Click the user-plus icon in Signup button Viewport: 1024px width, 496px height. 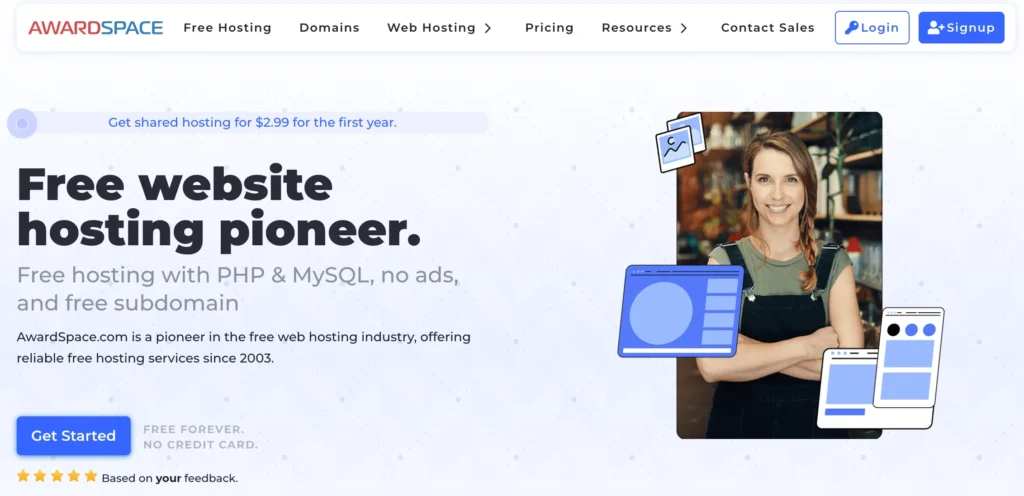[936, 27]
